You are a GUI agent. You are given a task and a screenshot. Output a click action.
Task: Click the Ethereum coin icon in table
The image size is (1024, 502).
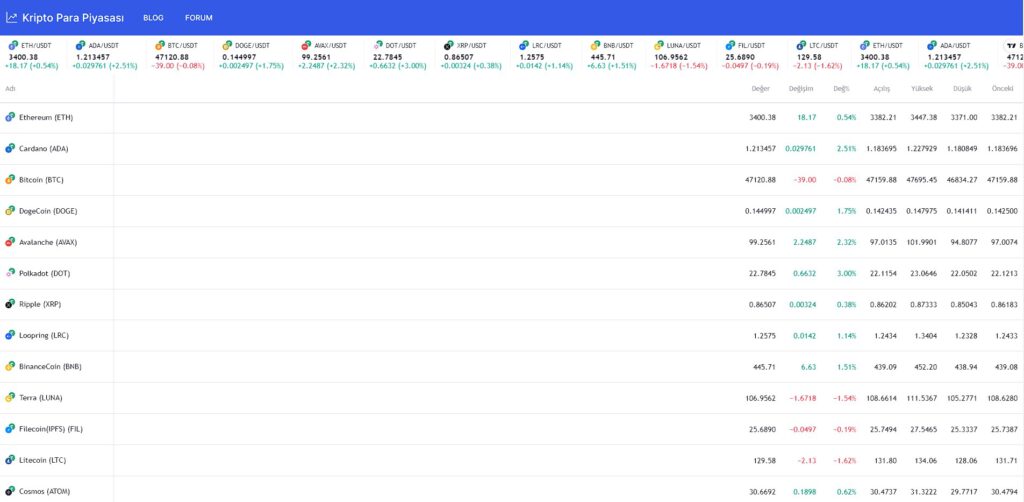[x=10, y=117]
